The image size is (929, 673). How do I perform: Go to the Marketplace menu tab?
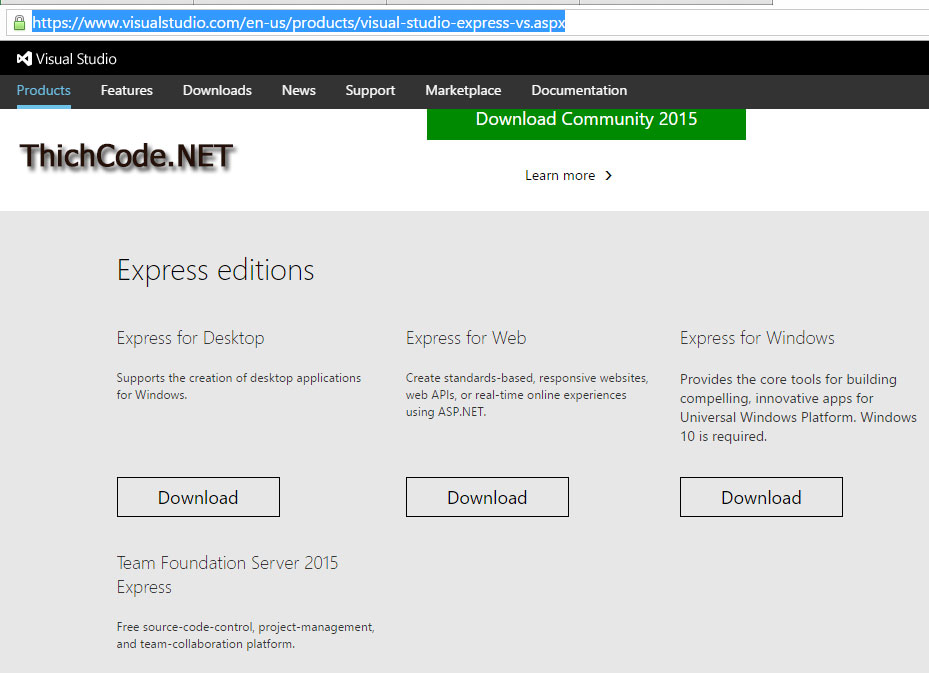tap(463, 90)
